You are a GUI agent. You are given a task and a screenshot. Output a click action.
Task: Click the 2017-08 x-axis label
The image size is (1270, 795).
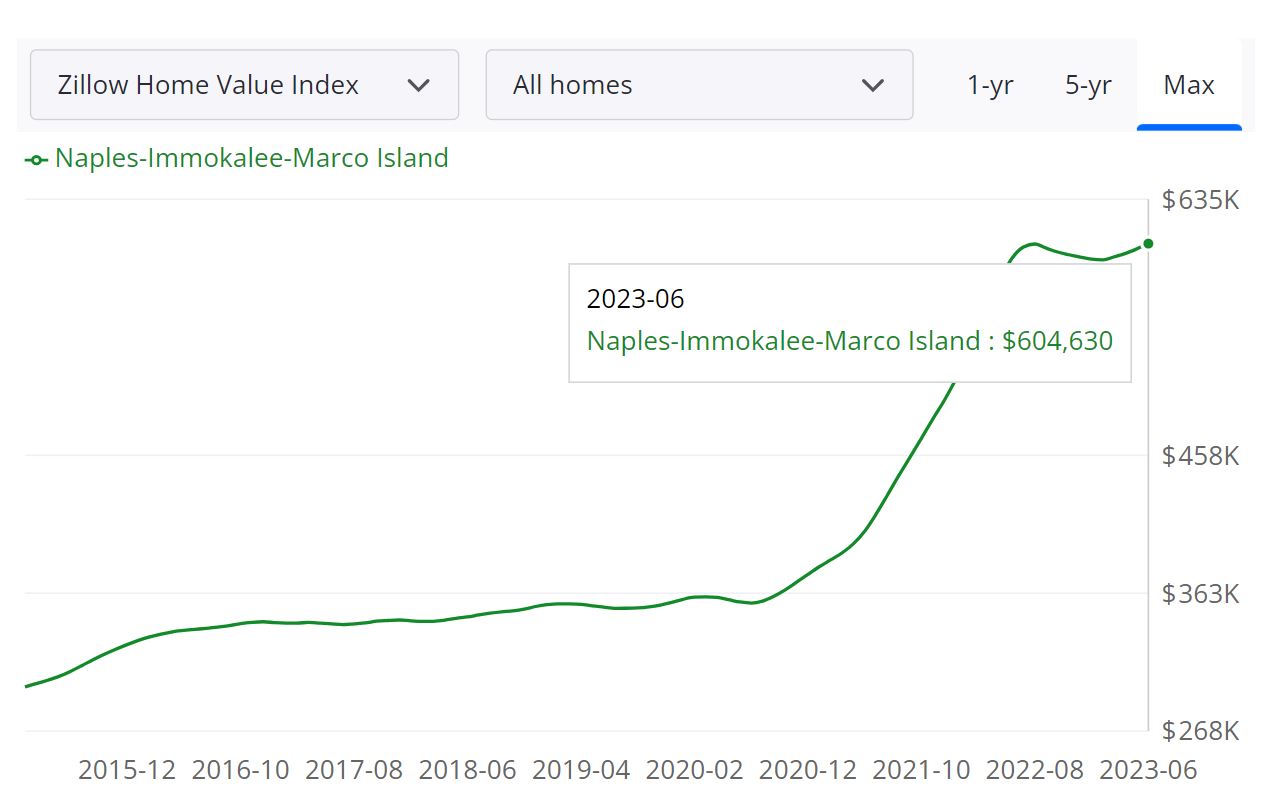354,770
